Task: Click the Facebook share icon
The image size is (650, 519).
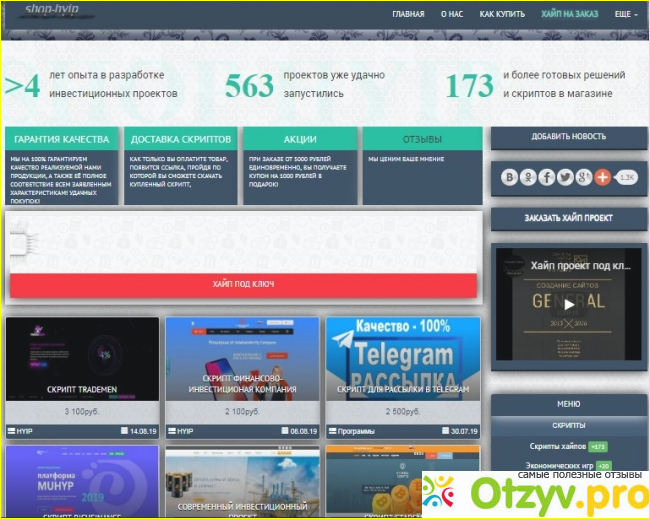Action: click(547, 177)
